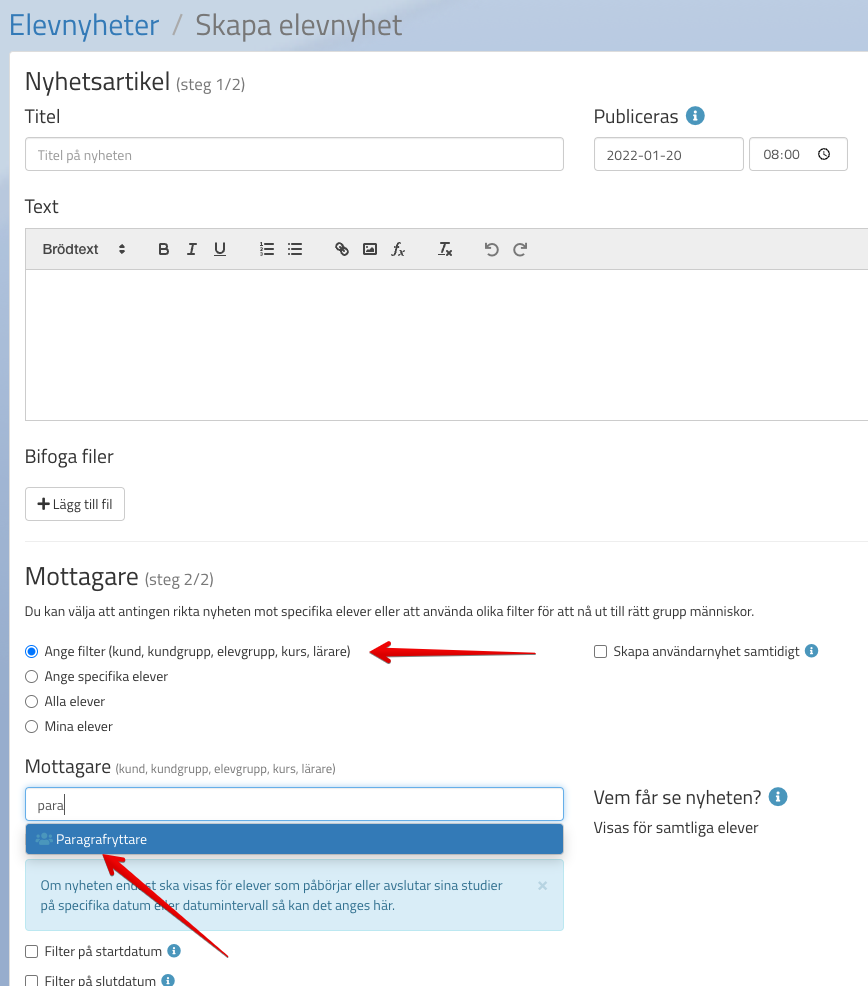Screen dimensions: 868x986
Task: Open the time picker clock icon
Action: tap(824, 155)
